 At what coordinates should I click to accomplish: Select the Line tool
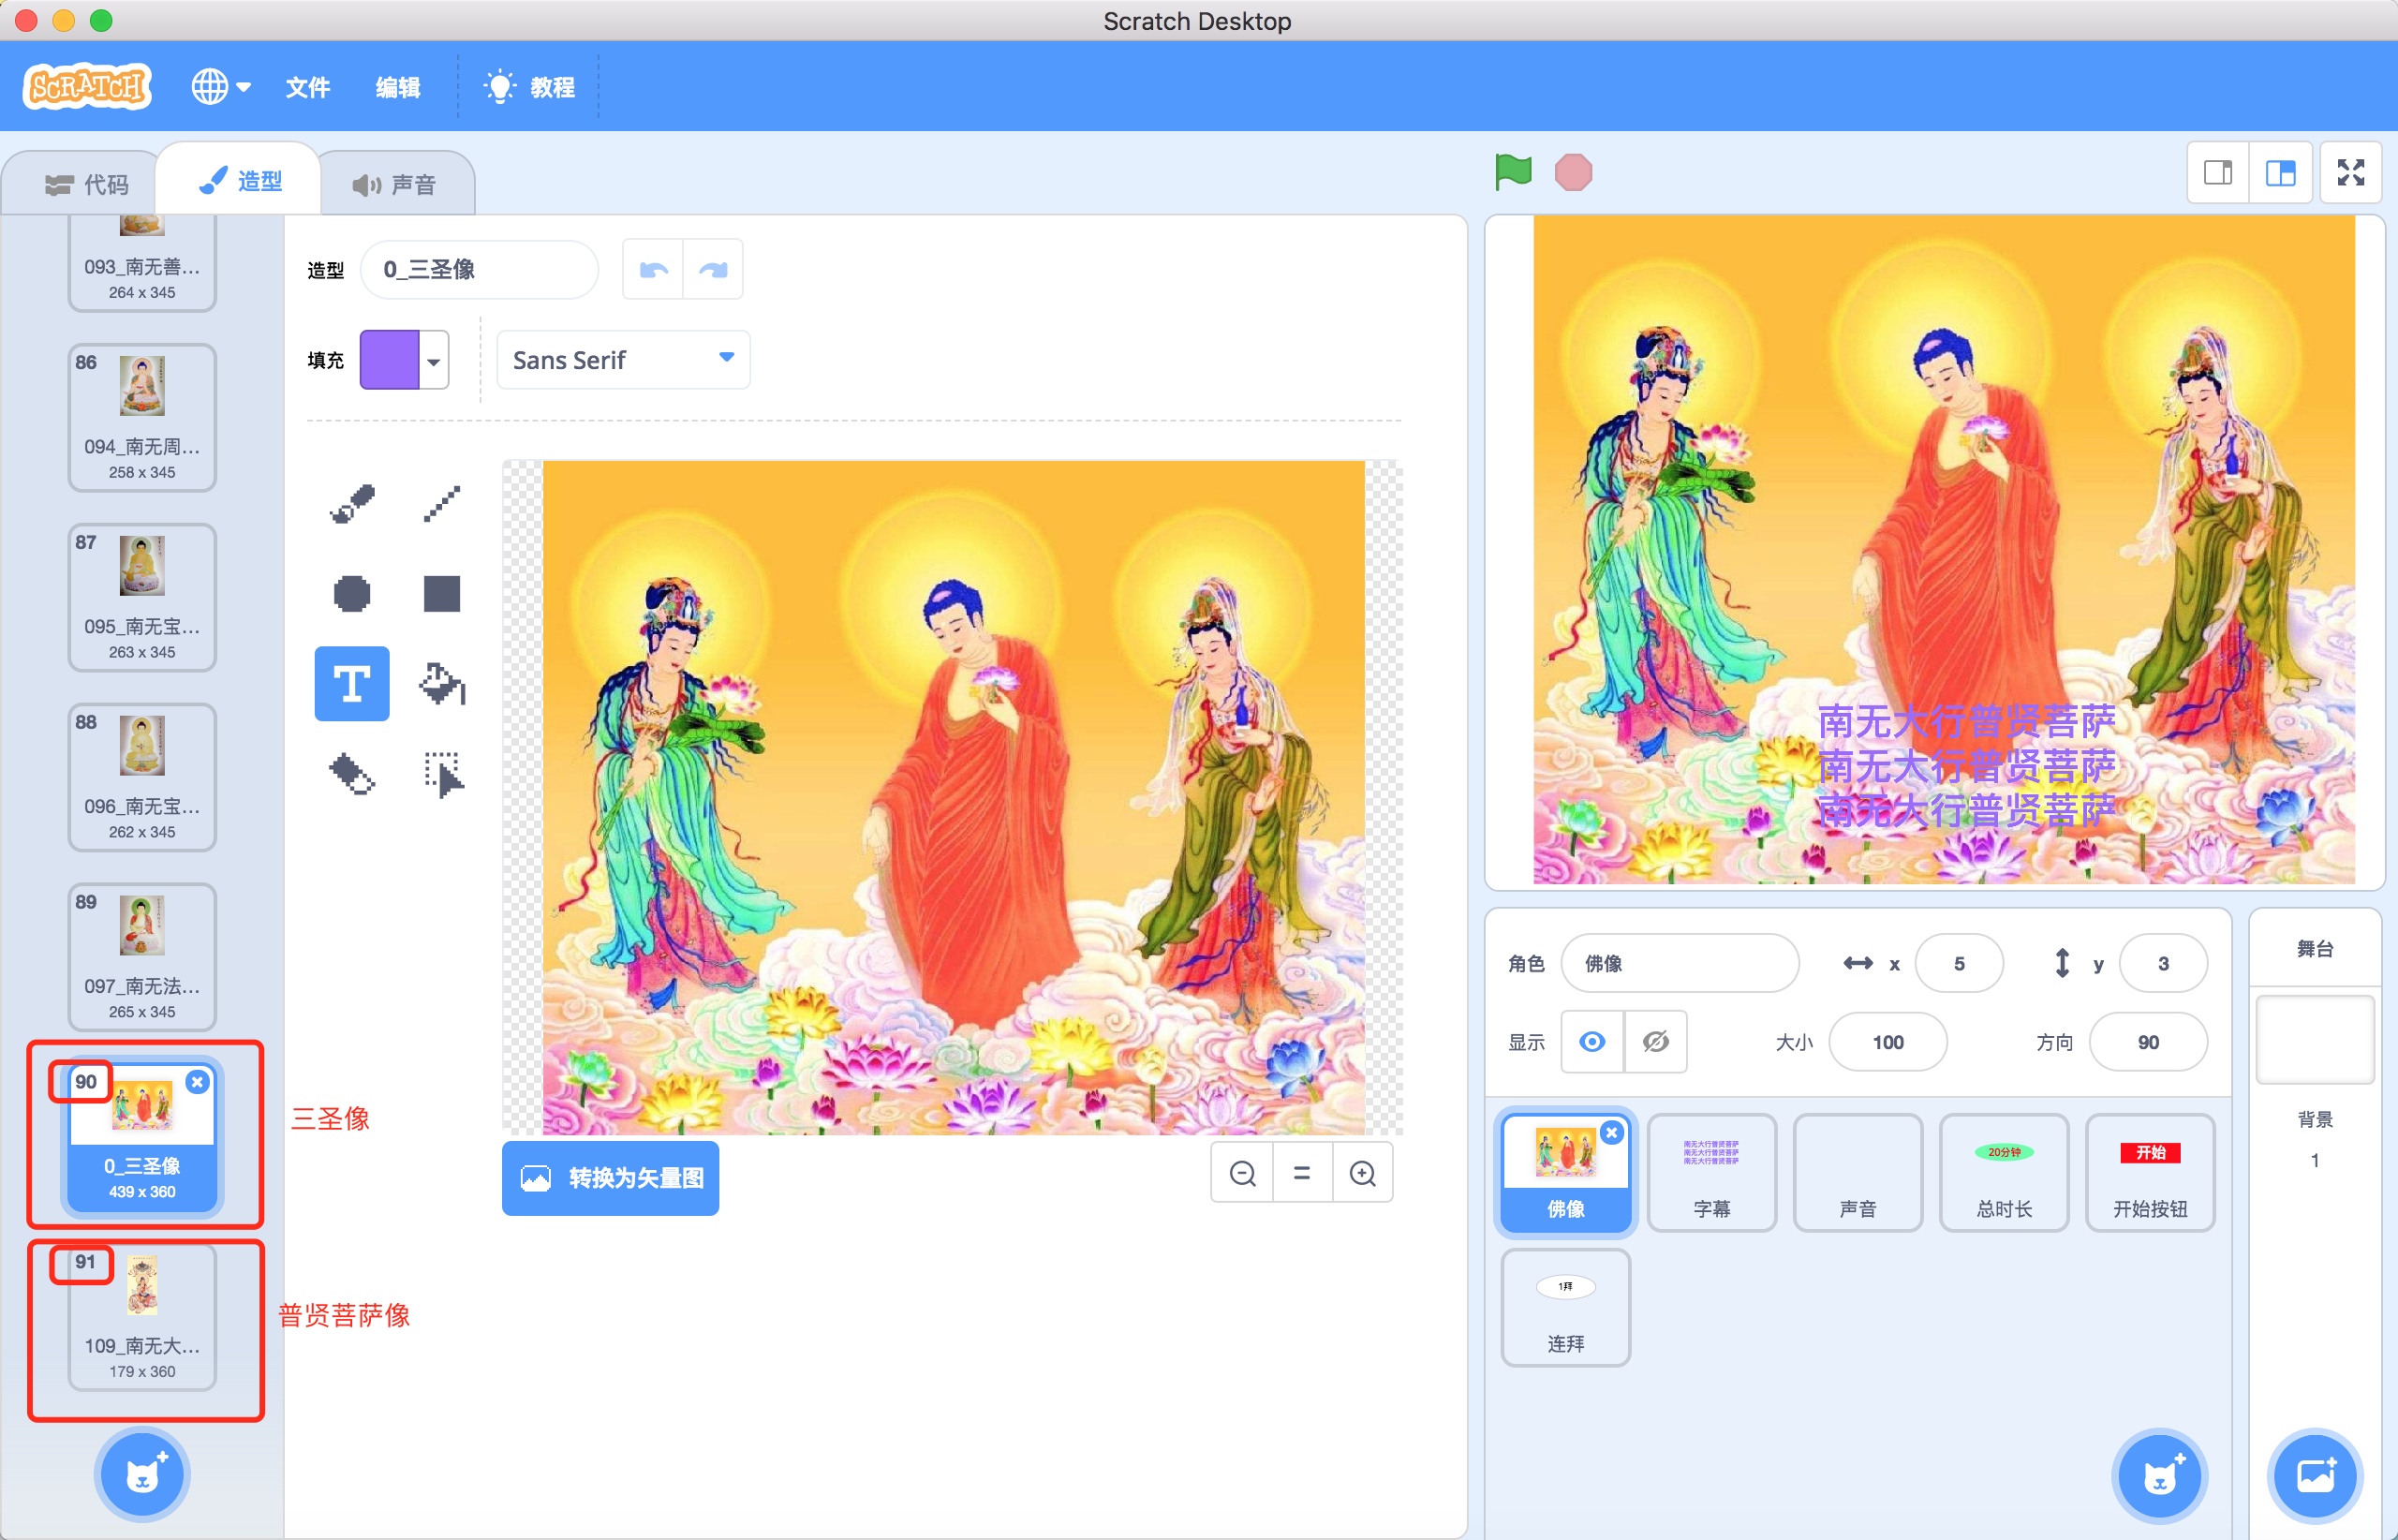pyautogui.click(x=441, y=504)
